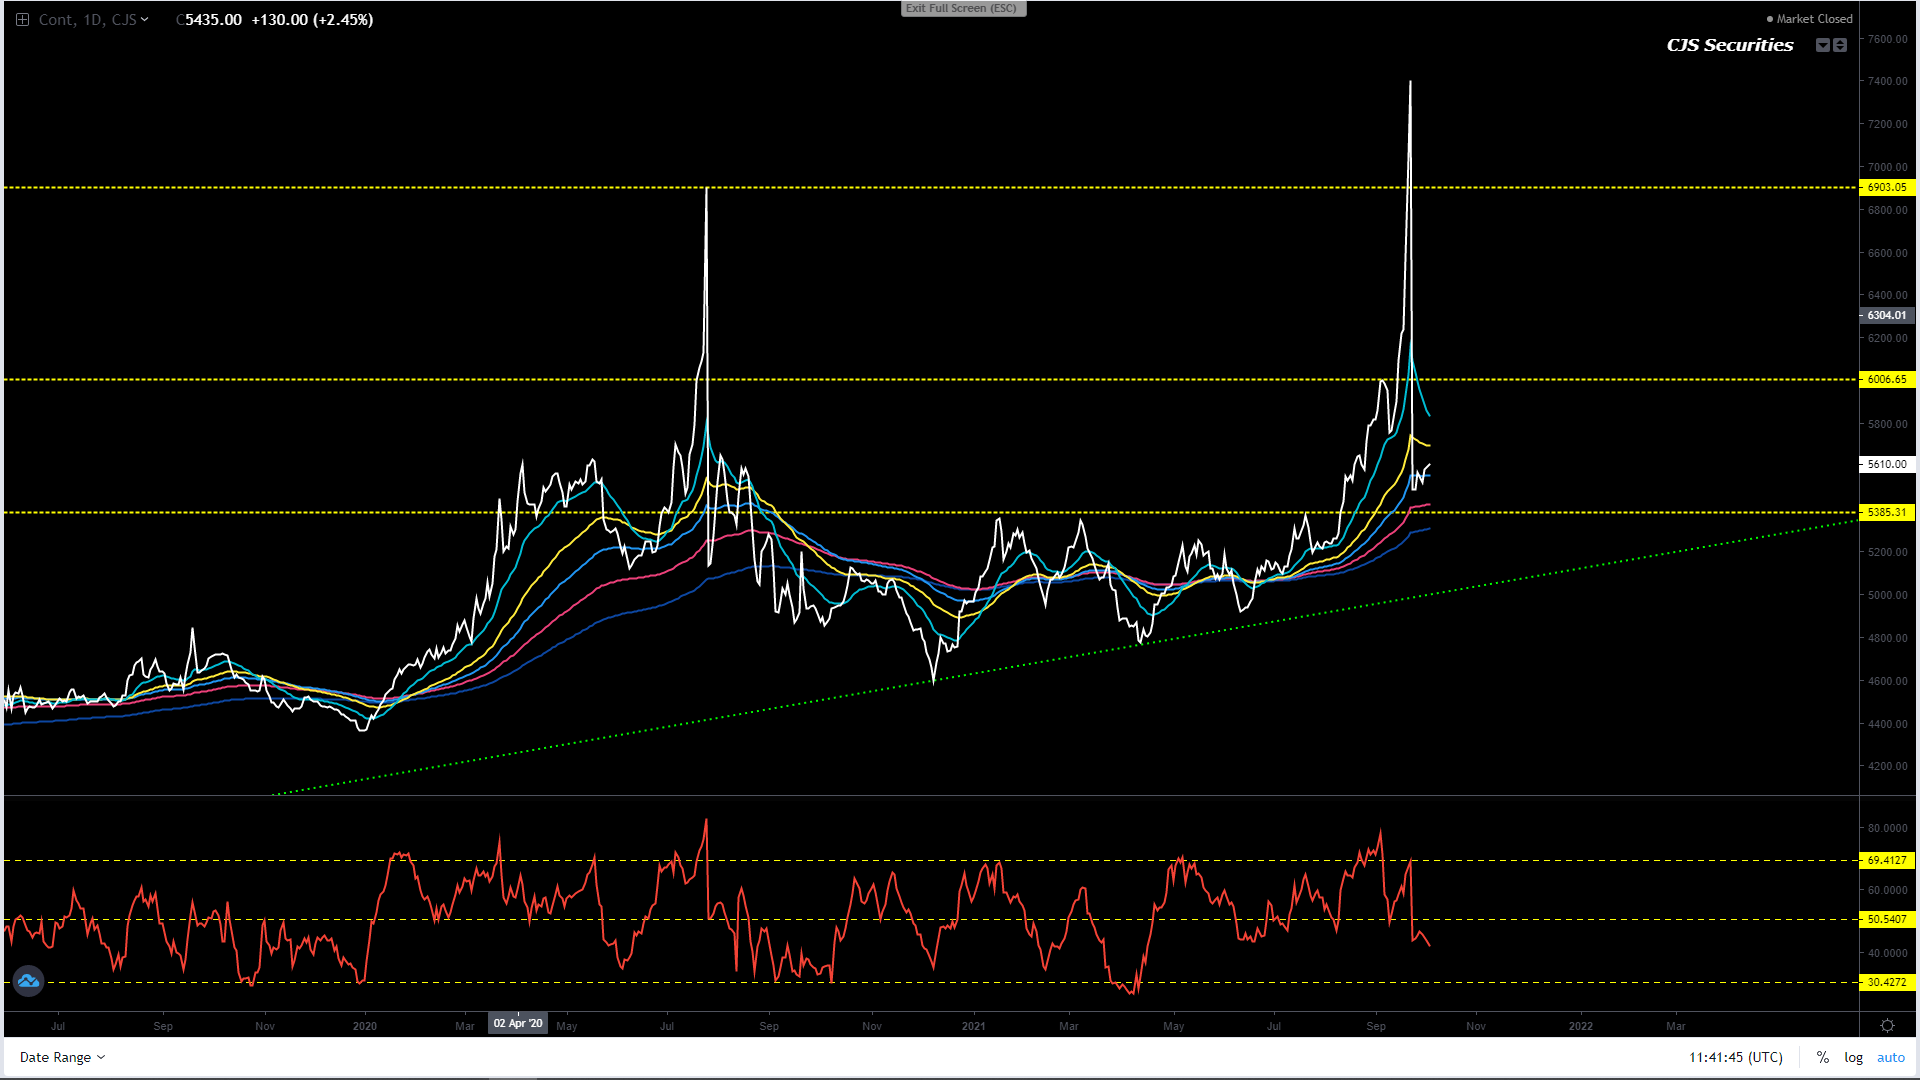The height and width of the screenshot is (1080, 1920).
Task: Click the plus square icon beside symbol
Action: tap(22, 19)
